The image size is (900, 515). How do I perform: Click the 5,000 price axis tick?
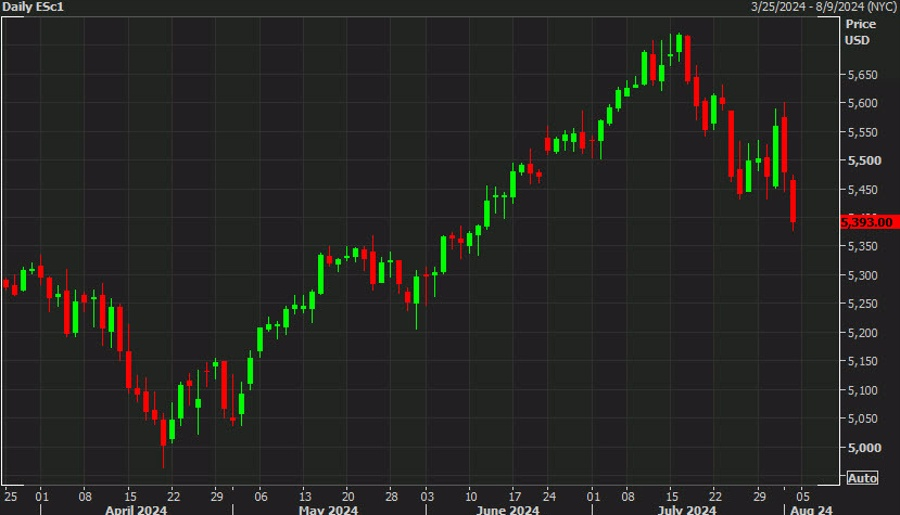(864, 448)
